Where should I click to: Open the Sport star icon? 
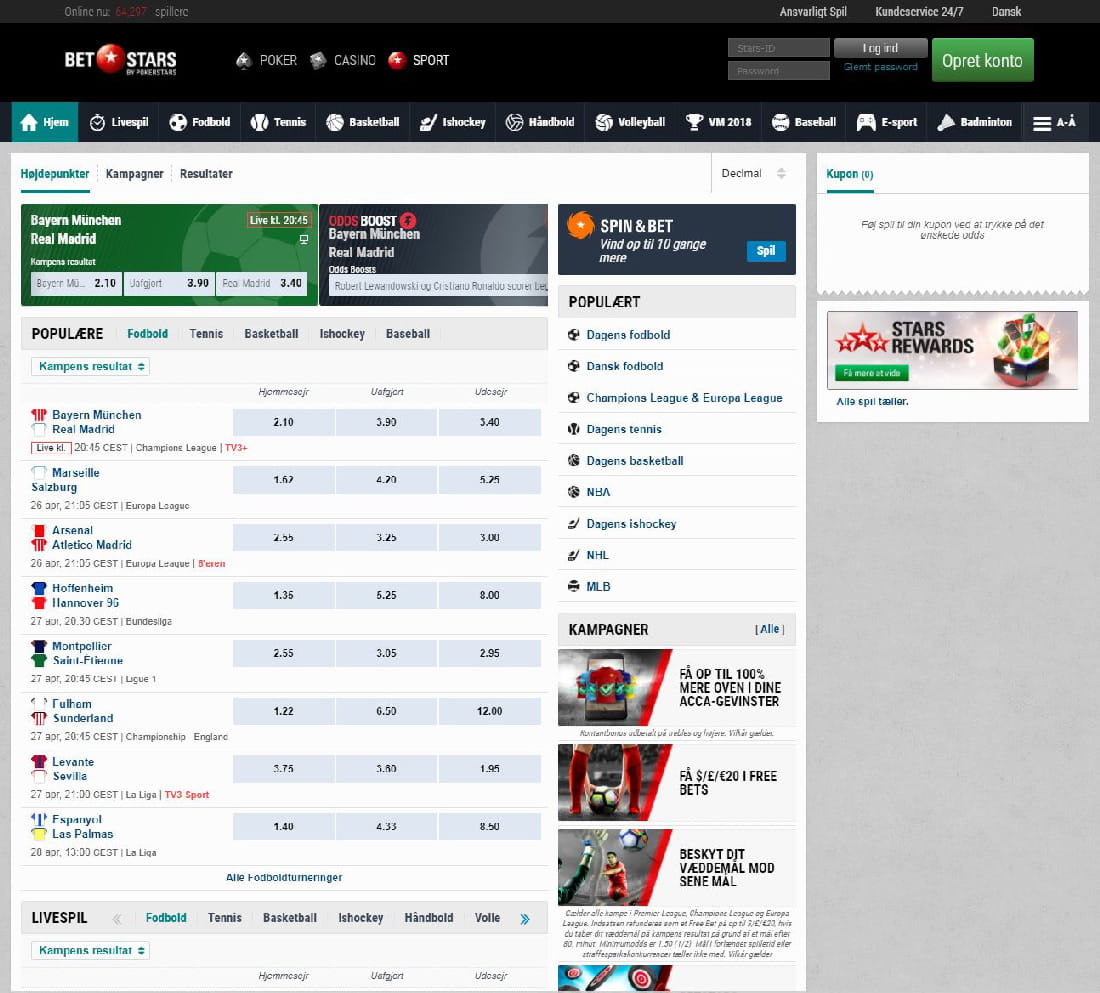397,60
